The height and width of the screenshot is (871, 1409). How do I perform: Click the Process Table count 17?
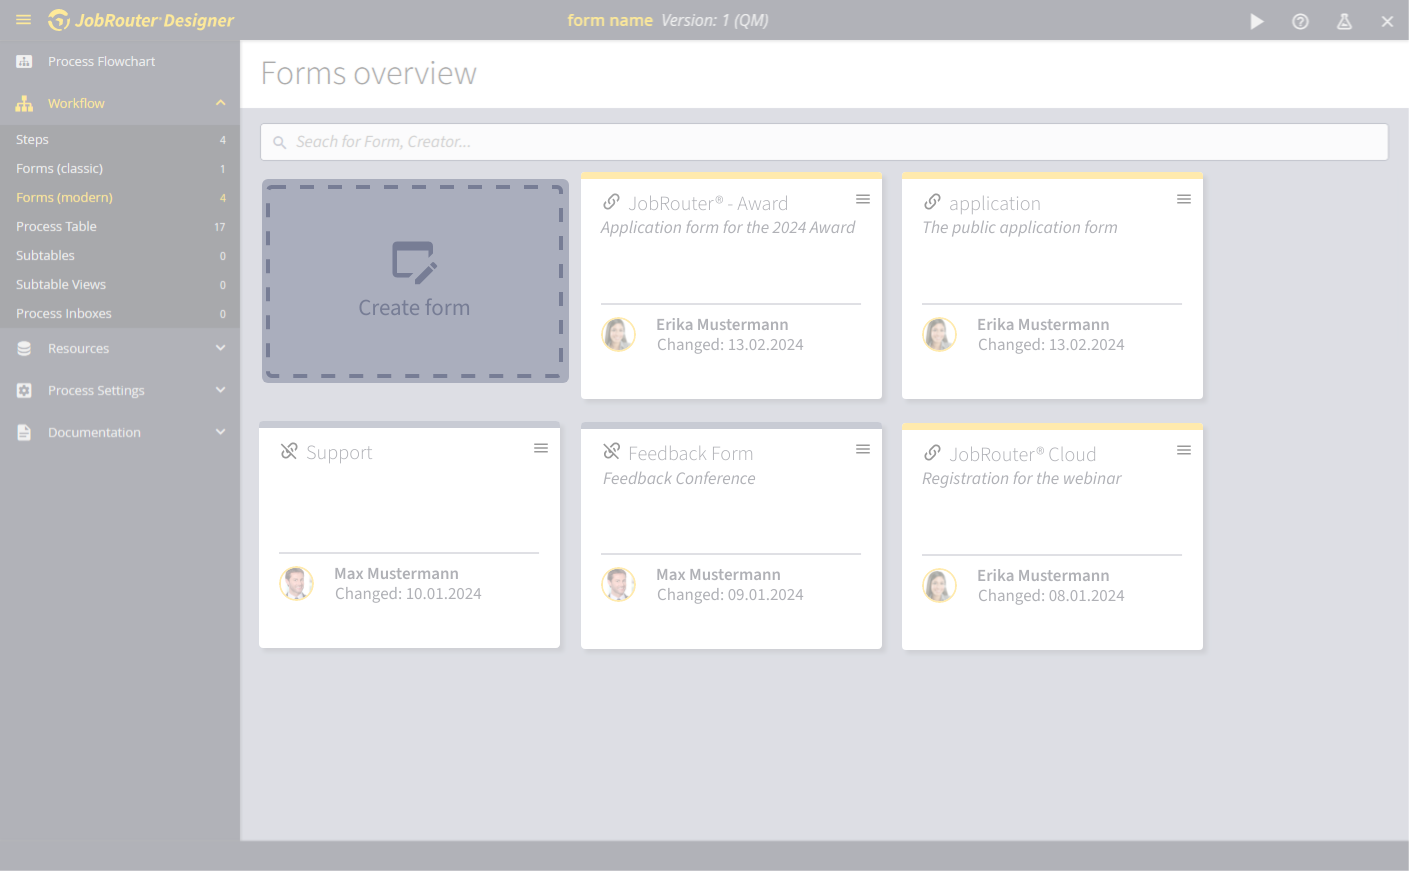click(220, 227)
